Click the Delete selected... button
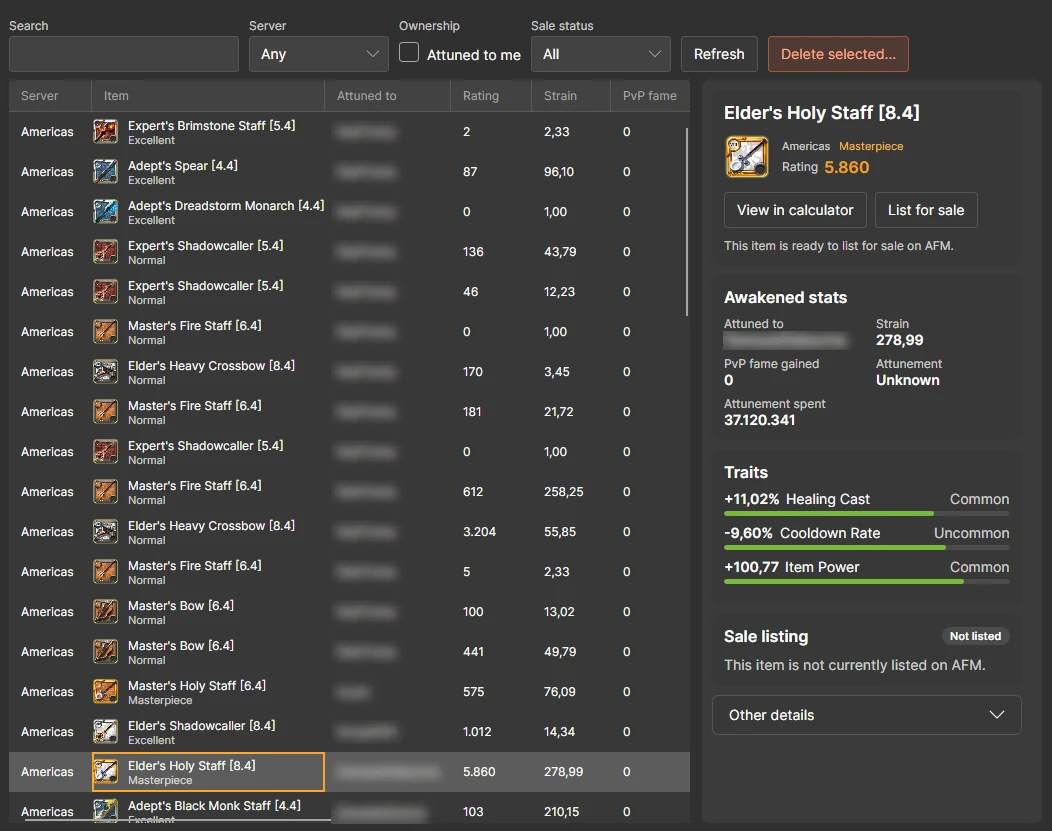Viewport: 1052px width, 831px height. click(839, 54)
